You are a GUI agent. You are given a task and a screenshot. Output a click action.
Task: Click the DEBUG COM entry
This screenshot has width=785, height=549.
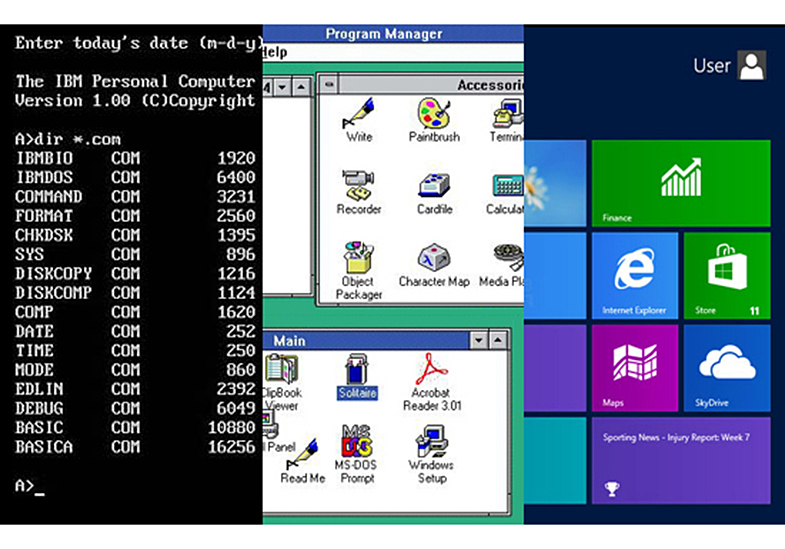tap(135, 408)
